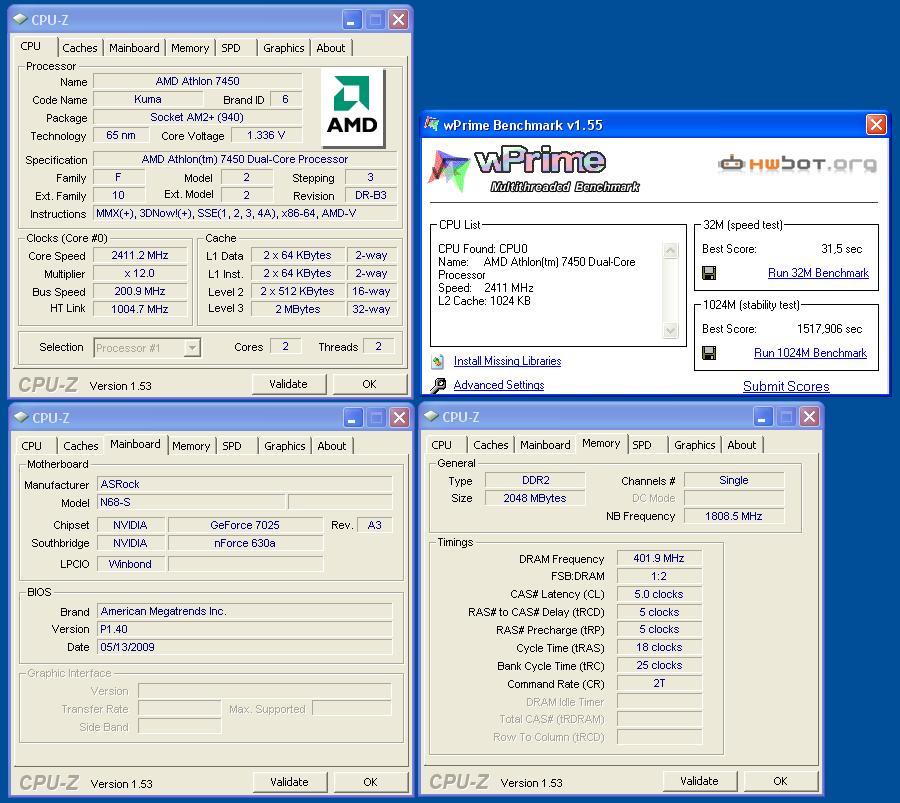Viewport: 900px width, 803px height.
Task: Click Submit Scores link
Action: click(x=786, y=386)
